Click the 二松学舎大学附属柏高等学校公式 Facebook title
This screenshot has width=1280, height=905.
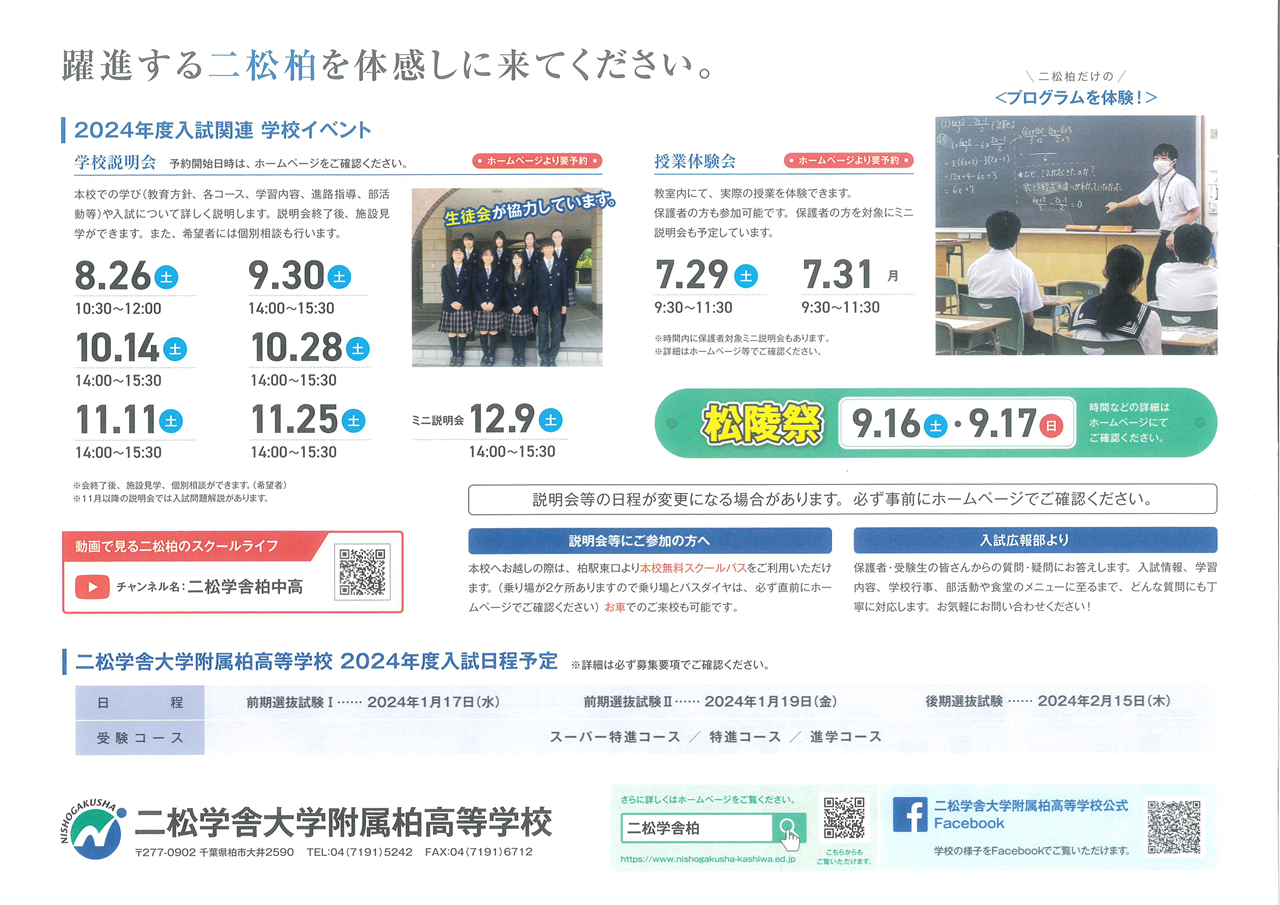[x=1031, y=814]
